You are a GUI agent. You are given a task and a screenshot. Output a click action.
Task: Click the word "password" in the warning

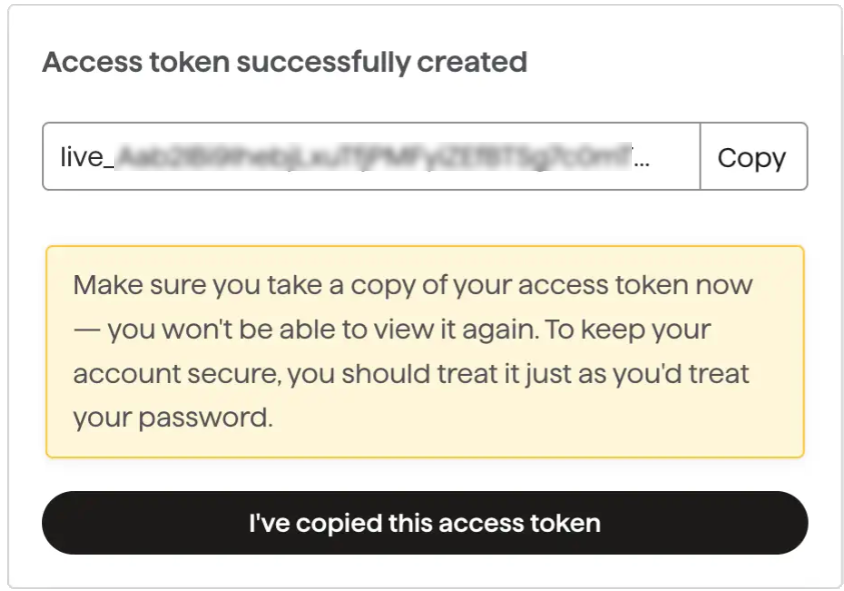coord(206,418)
